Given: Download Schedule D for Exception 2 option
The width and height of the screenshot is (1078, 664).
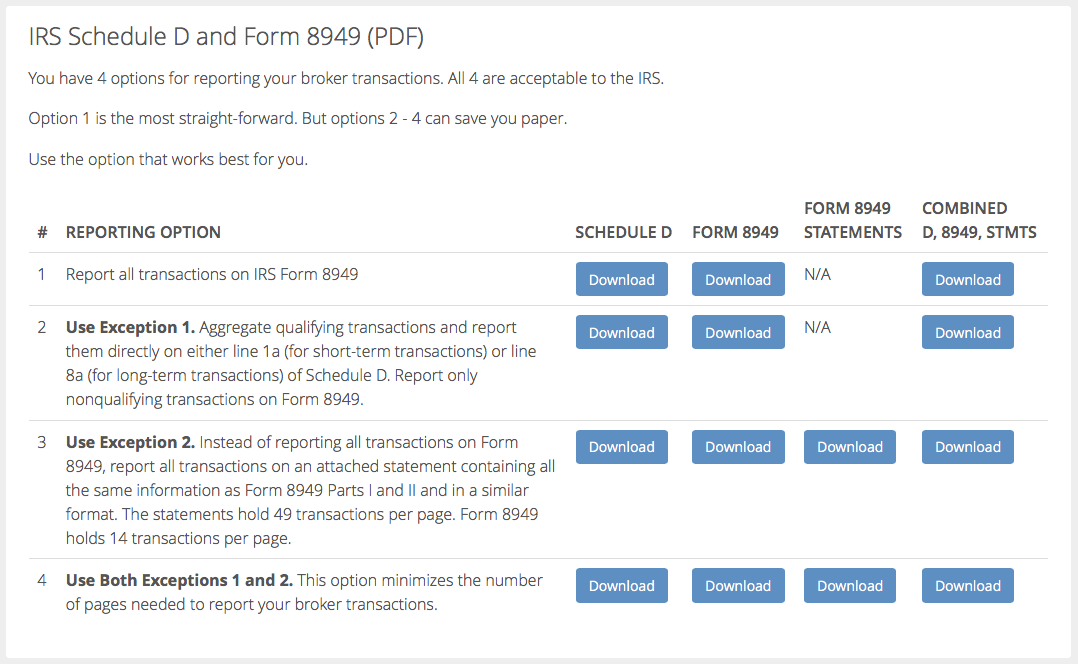Looking at the screenshot, I should [622, 447].
